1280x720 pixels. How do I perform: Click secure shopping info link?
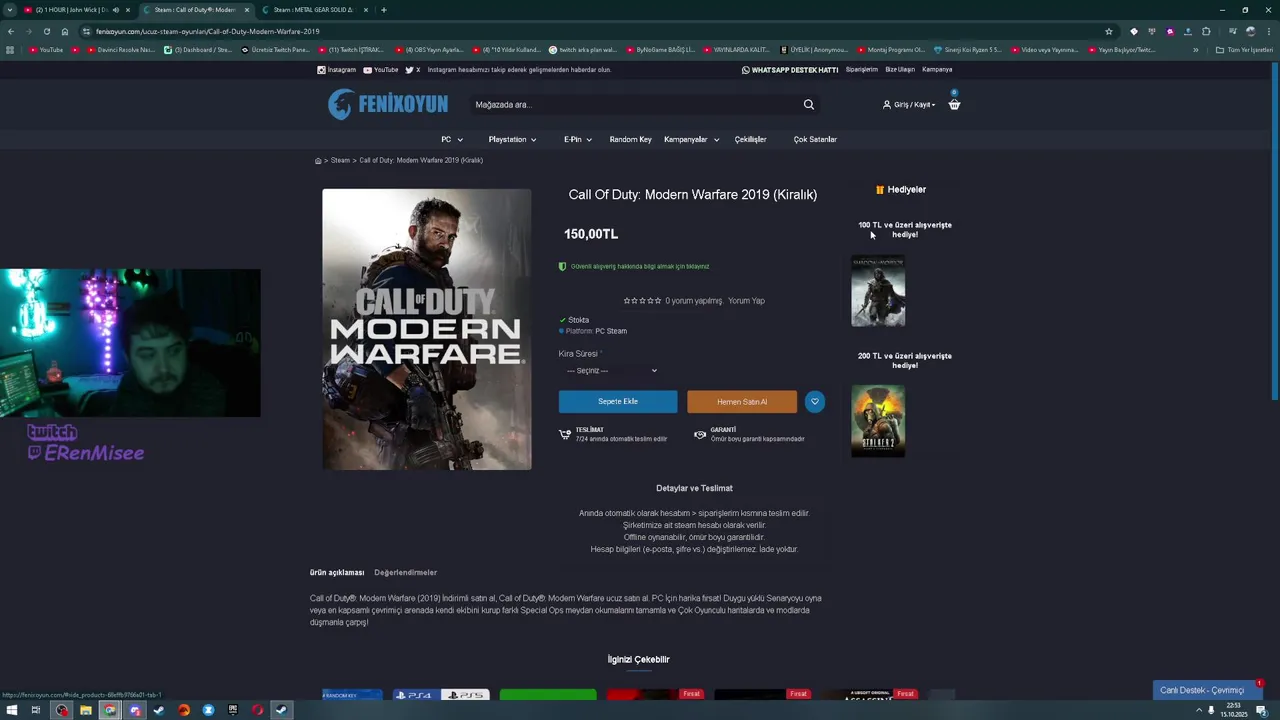point(634,266)
